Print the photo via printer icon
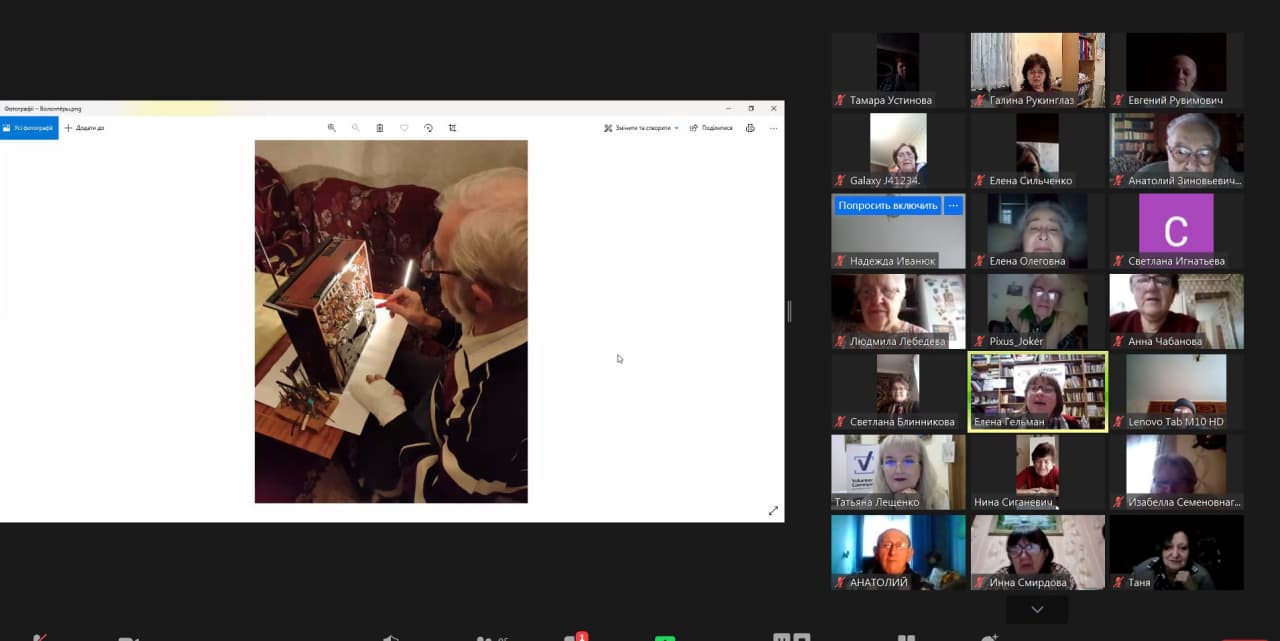1280x641 pixels. pos(750,128)
